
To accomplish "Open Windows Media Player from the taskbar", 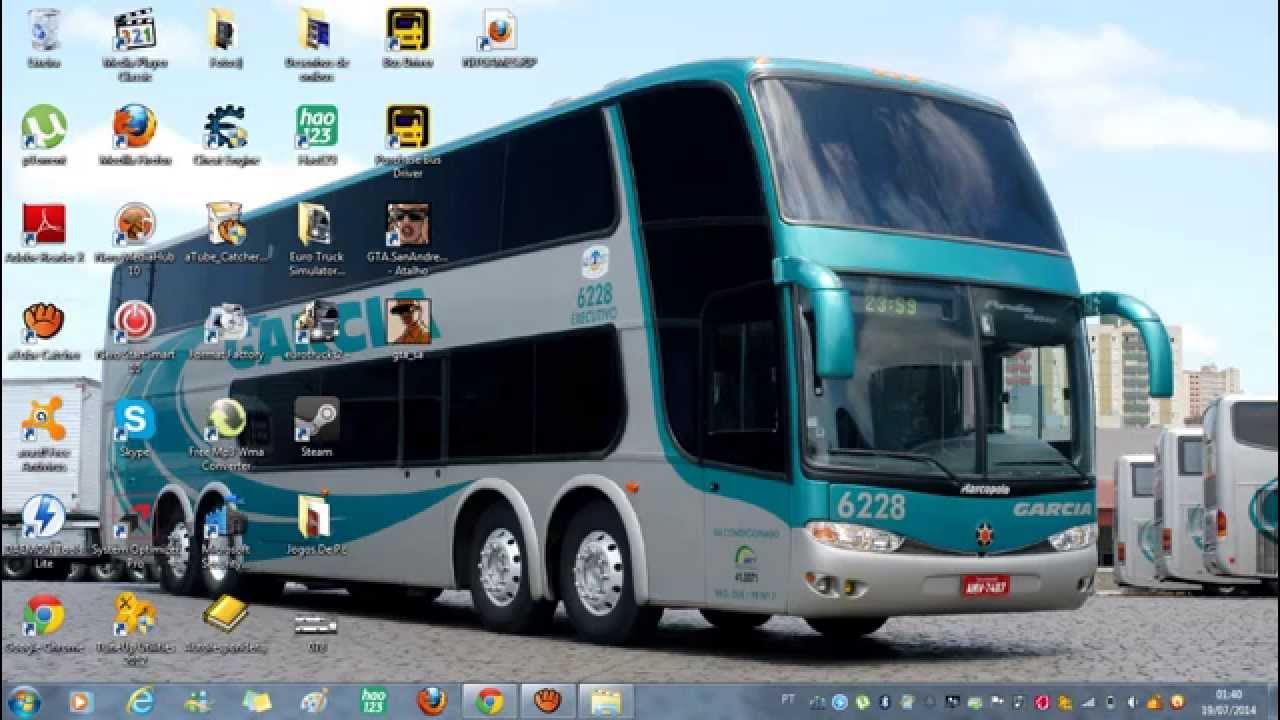I will [81, 702].
